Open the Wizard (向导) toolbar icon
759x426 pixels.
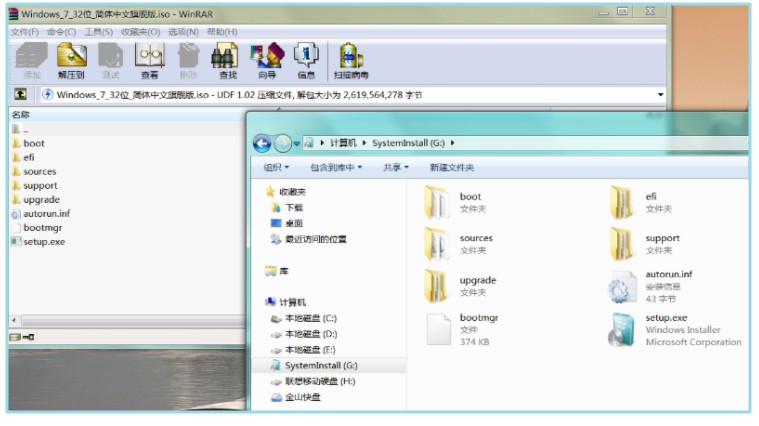click(267, 59)
